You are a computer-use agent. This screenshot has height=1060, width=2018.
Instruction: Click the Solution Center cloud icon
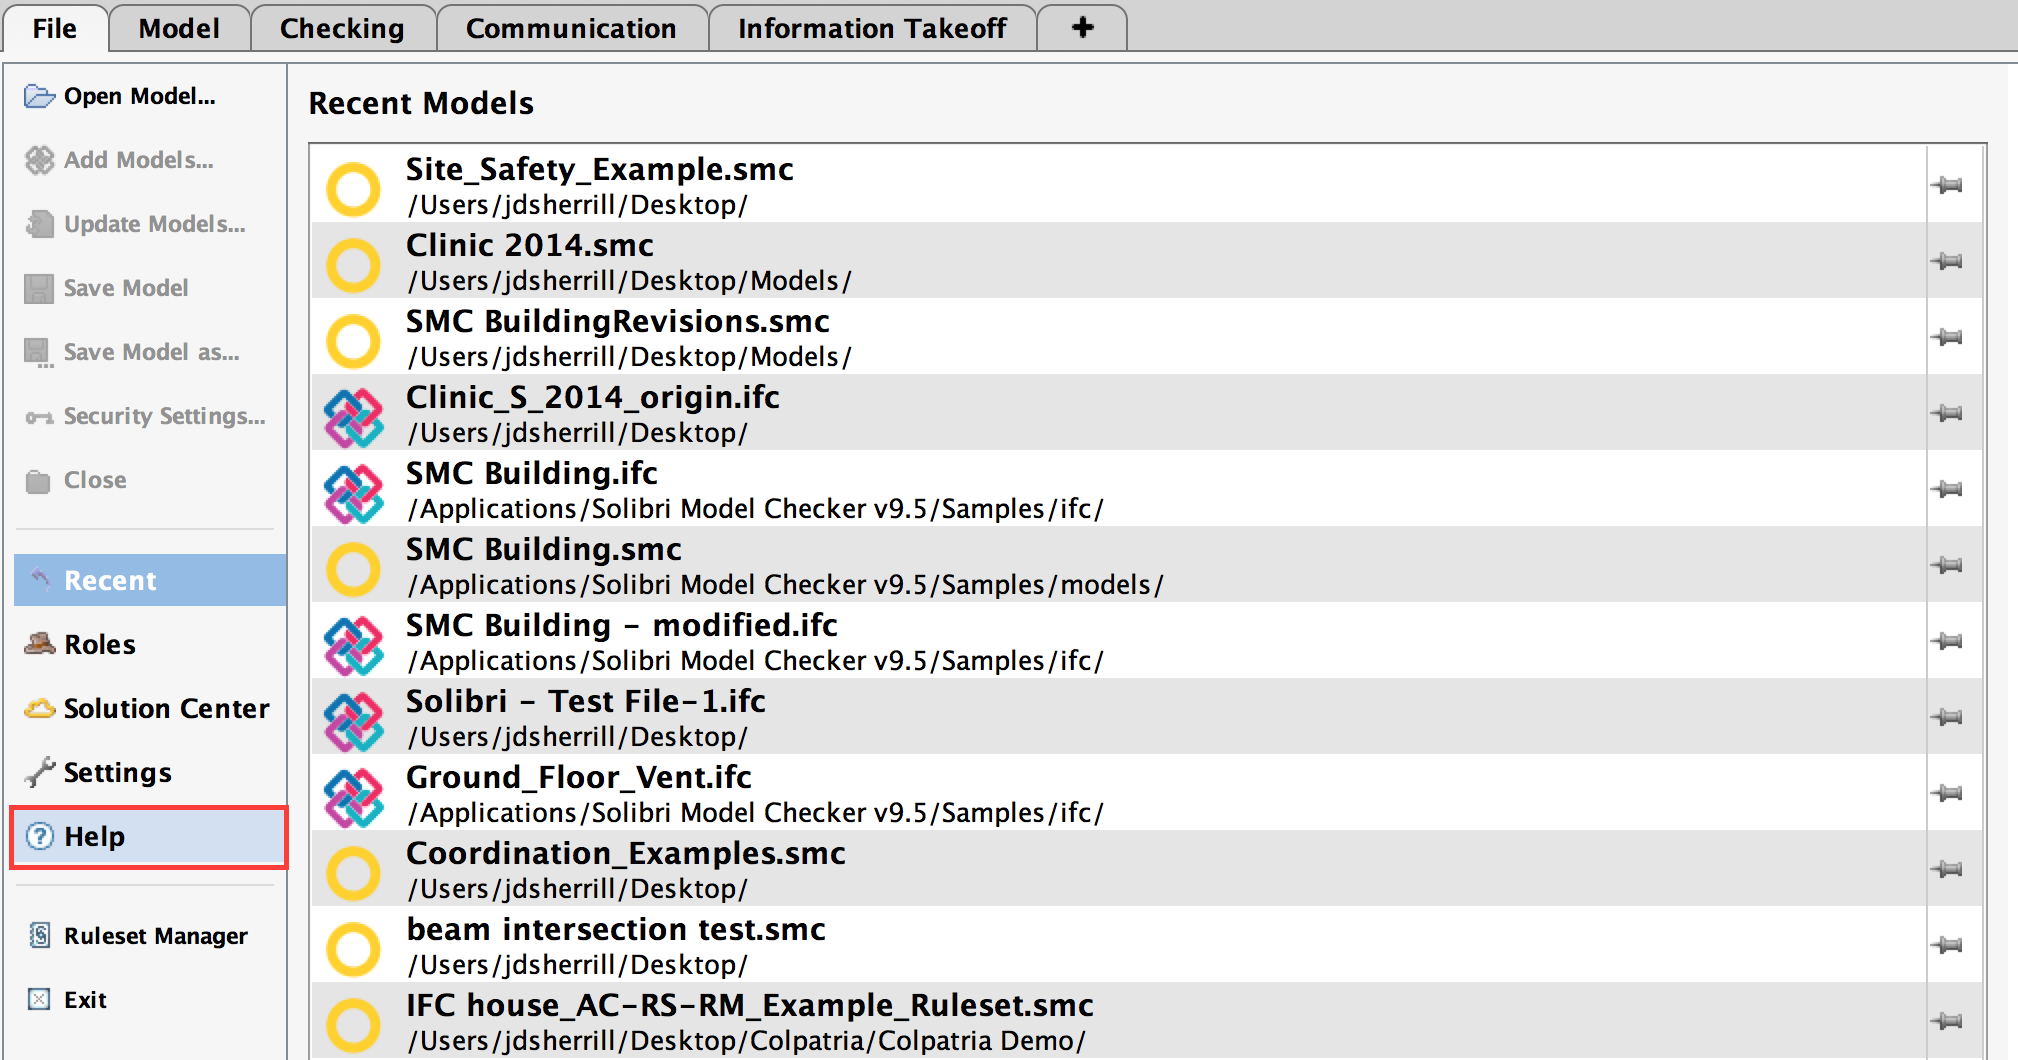pyautogui.click(x=39, y=708)
